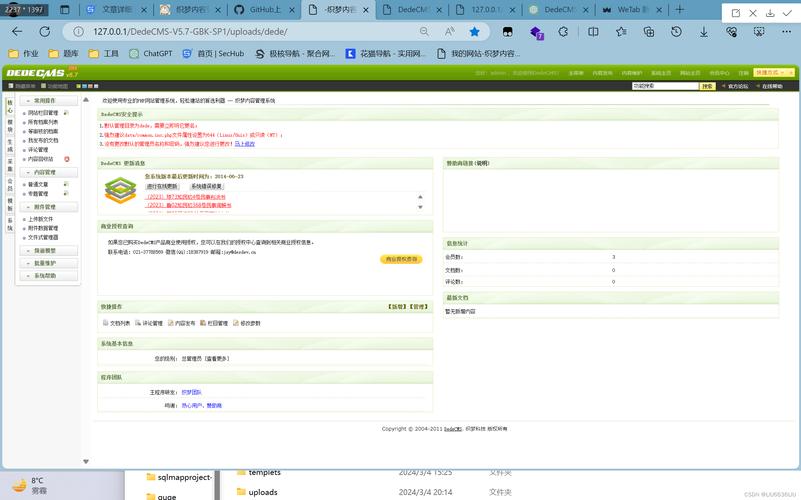The image size is (801, 500).
Task: Select the 系统 vertical tab in left strip
Action: (10, 225)
